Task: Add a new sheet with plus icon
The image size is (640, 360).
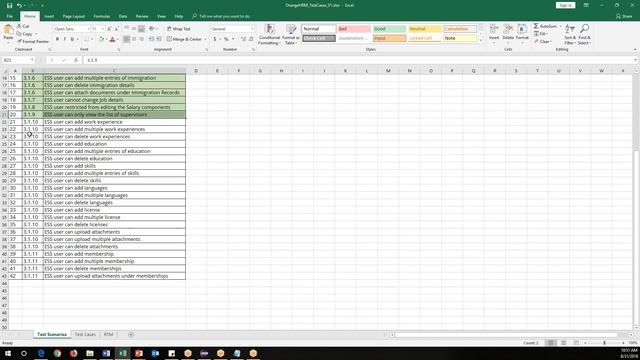Action: [x=131, y=335]
